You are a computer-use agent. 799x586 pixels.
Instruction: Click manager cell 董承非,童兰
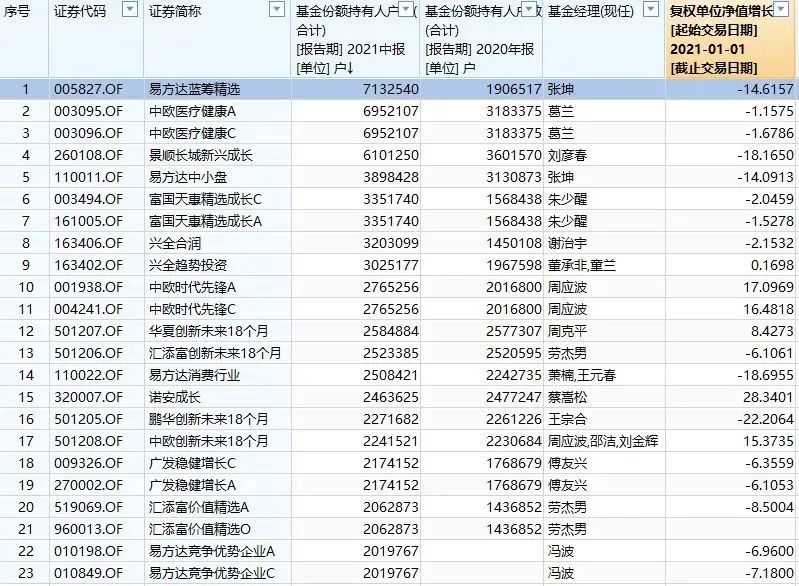(x=582, y=265)
